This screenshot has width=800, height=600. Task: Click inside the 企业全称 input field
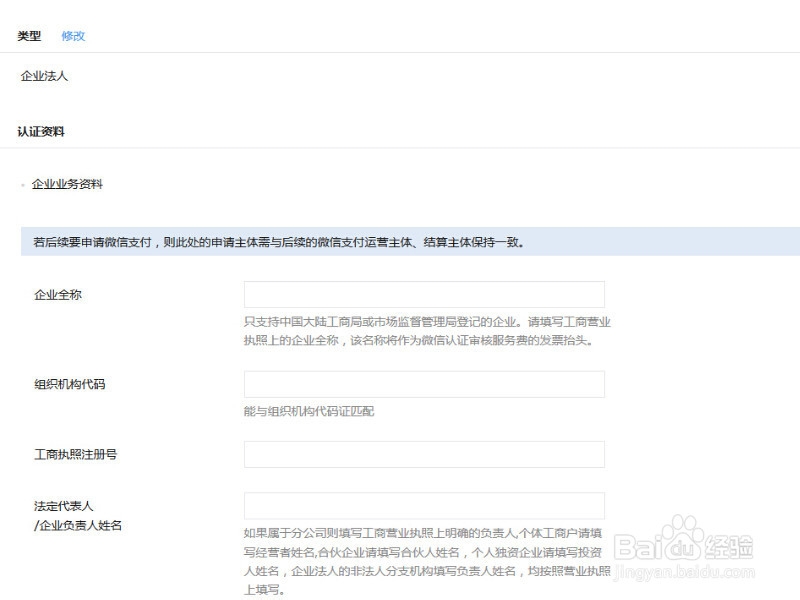(422, 293)
